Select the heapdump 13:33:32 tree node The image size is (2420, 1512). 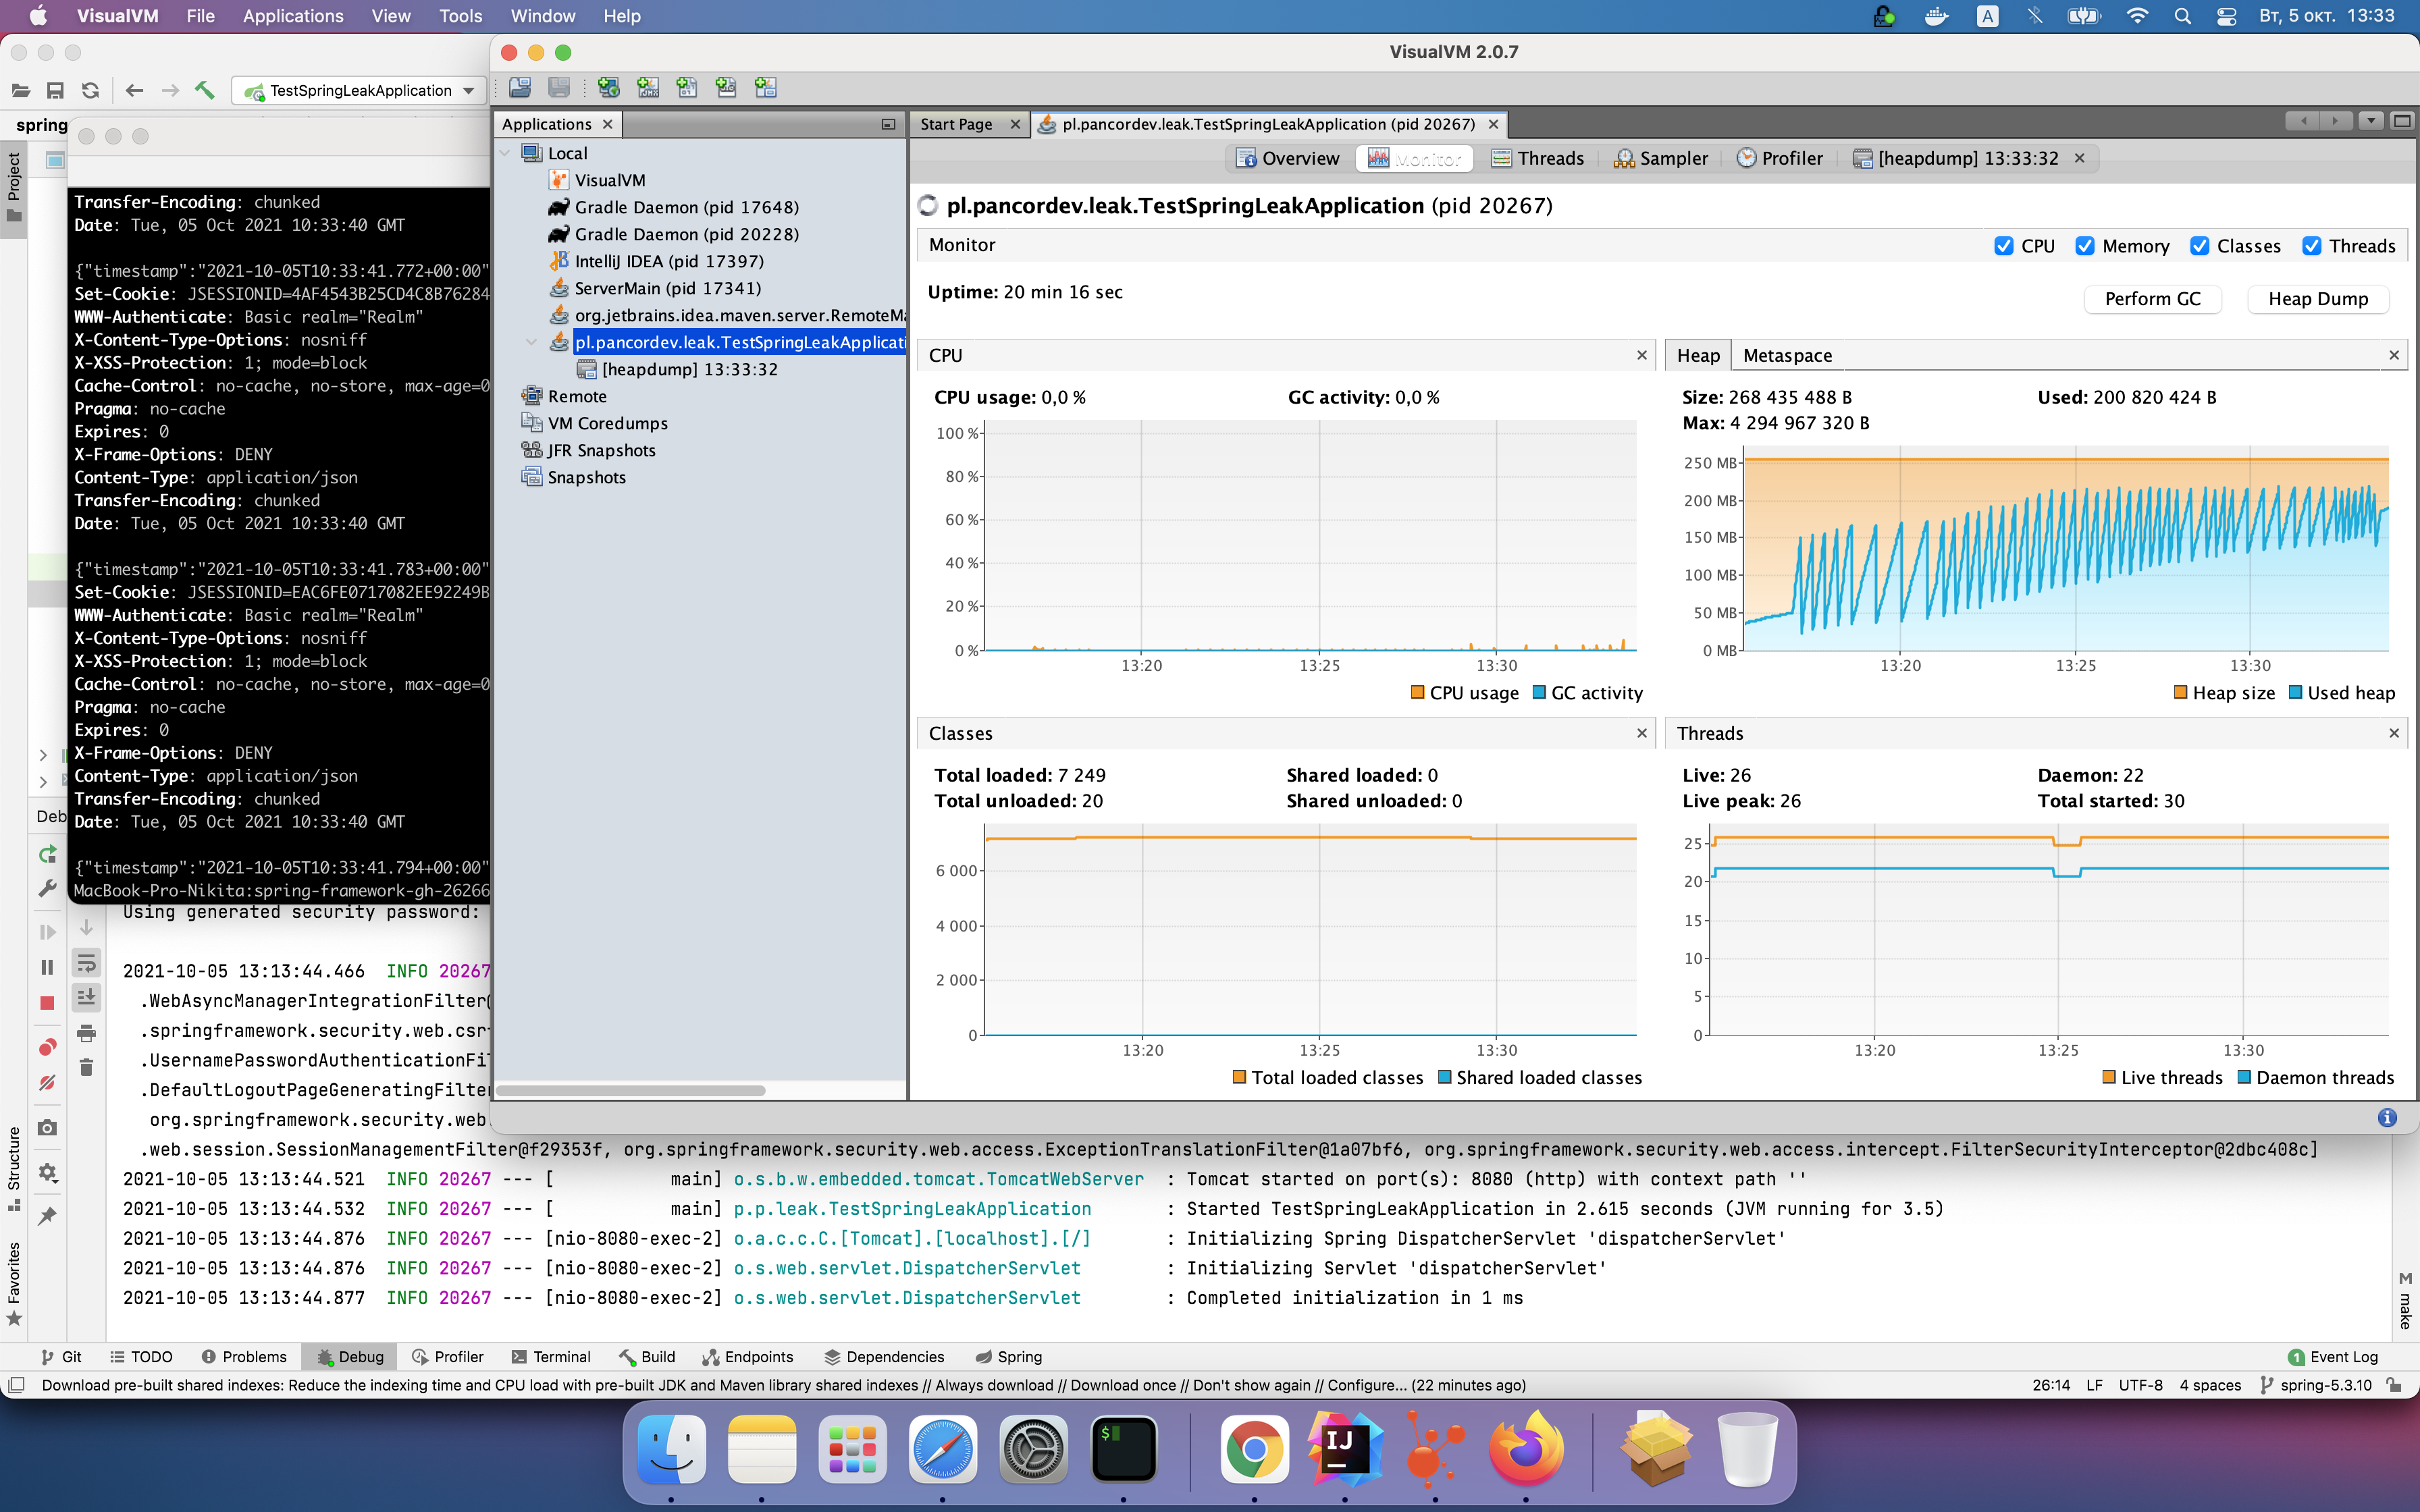[678, 369]
